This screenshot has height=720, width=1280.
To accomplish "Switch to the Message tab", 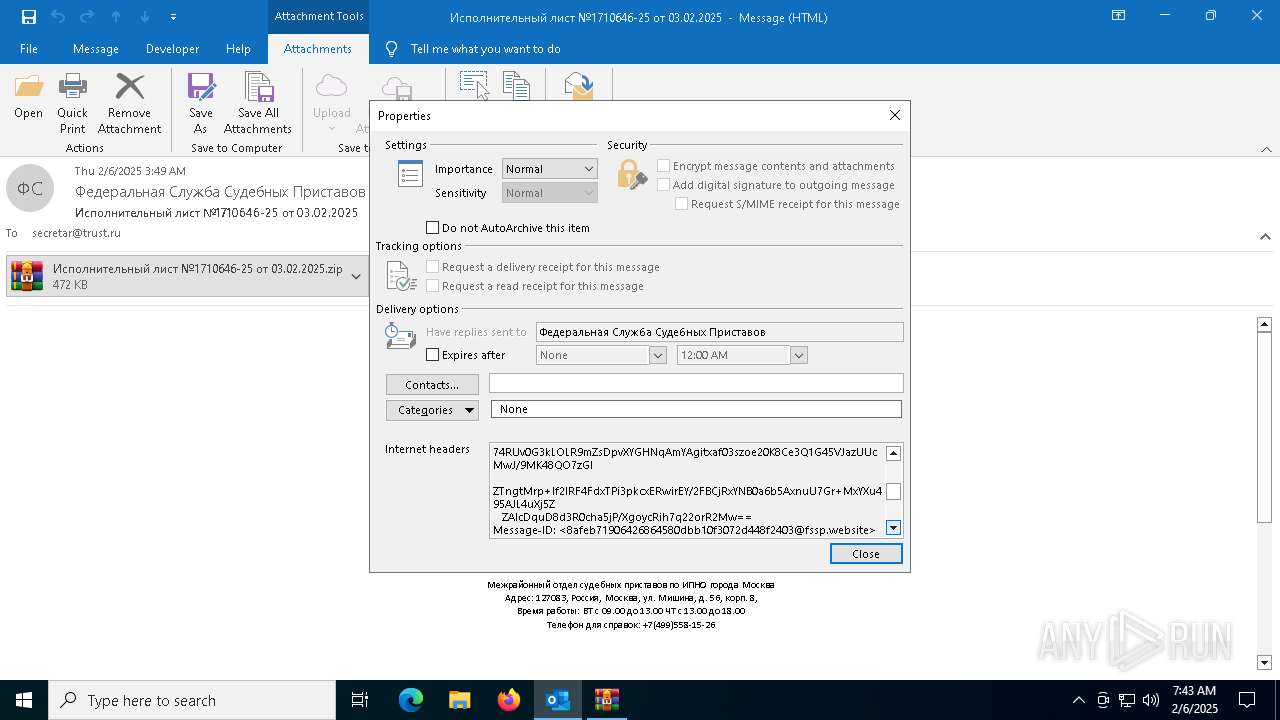I will tap(96, 49).
